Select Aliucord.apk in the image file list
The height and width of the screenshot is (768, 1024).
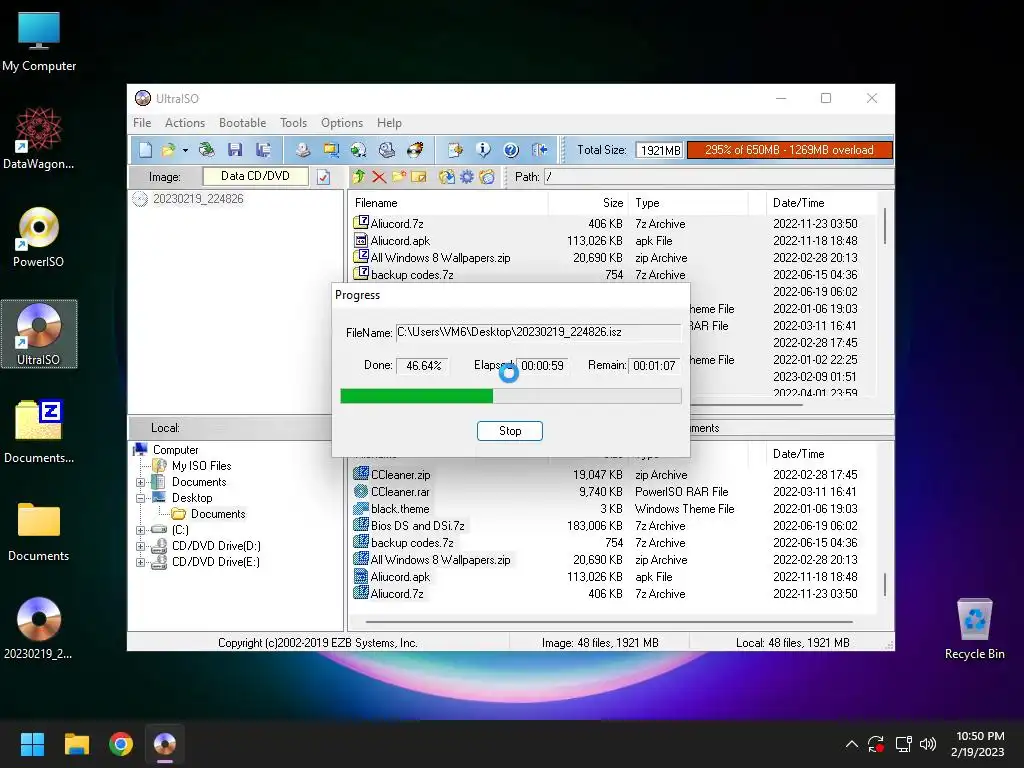[x=400, y=241]
